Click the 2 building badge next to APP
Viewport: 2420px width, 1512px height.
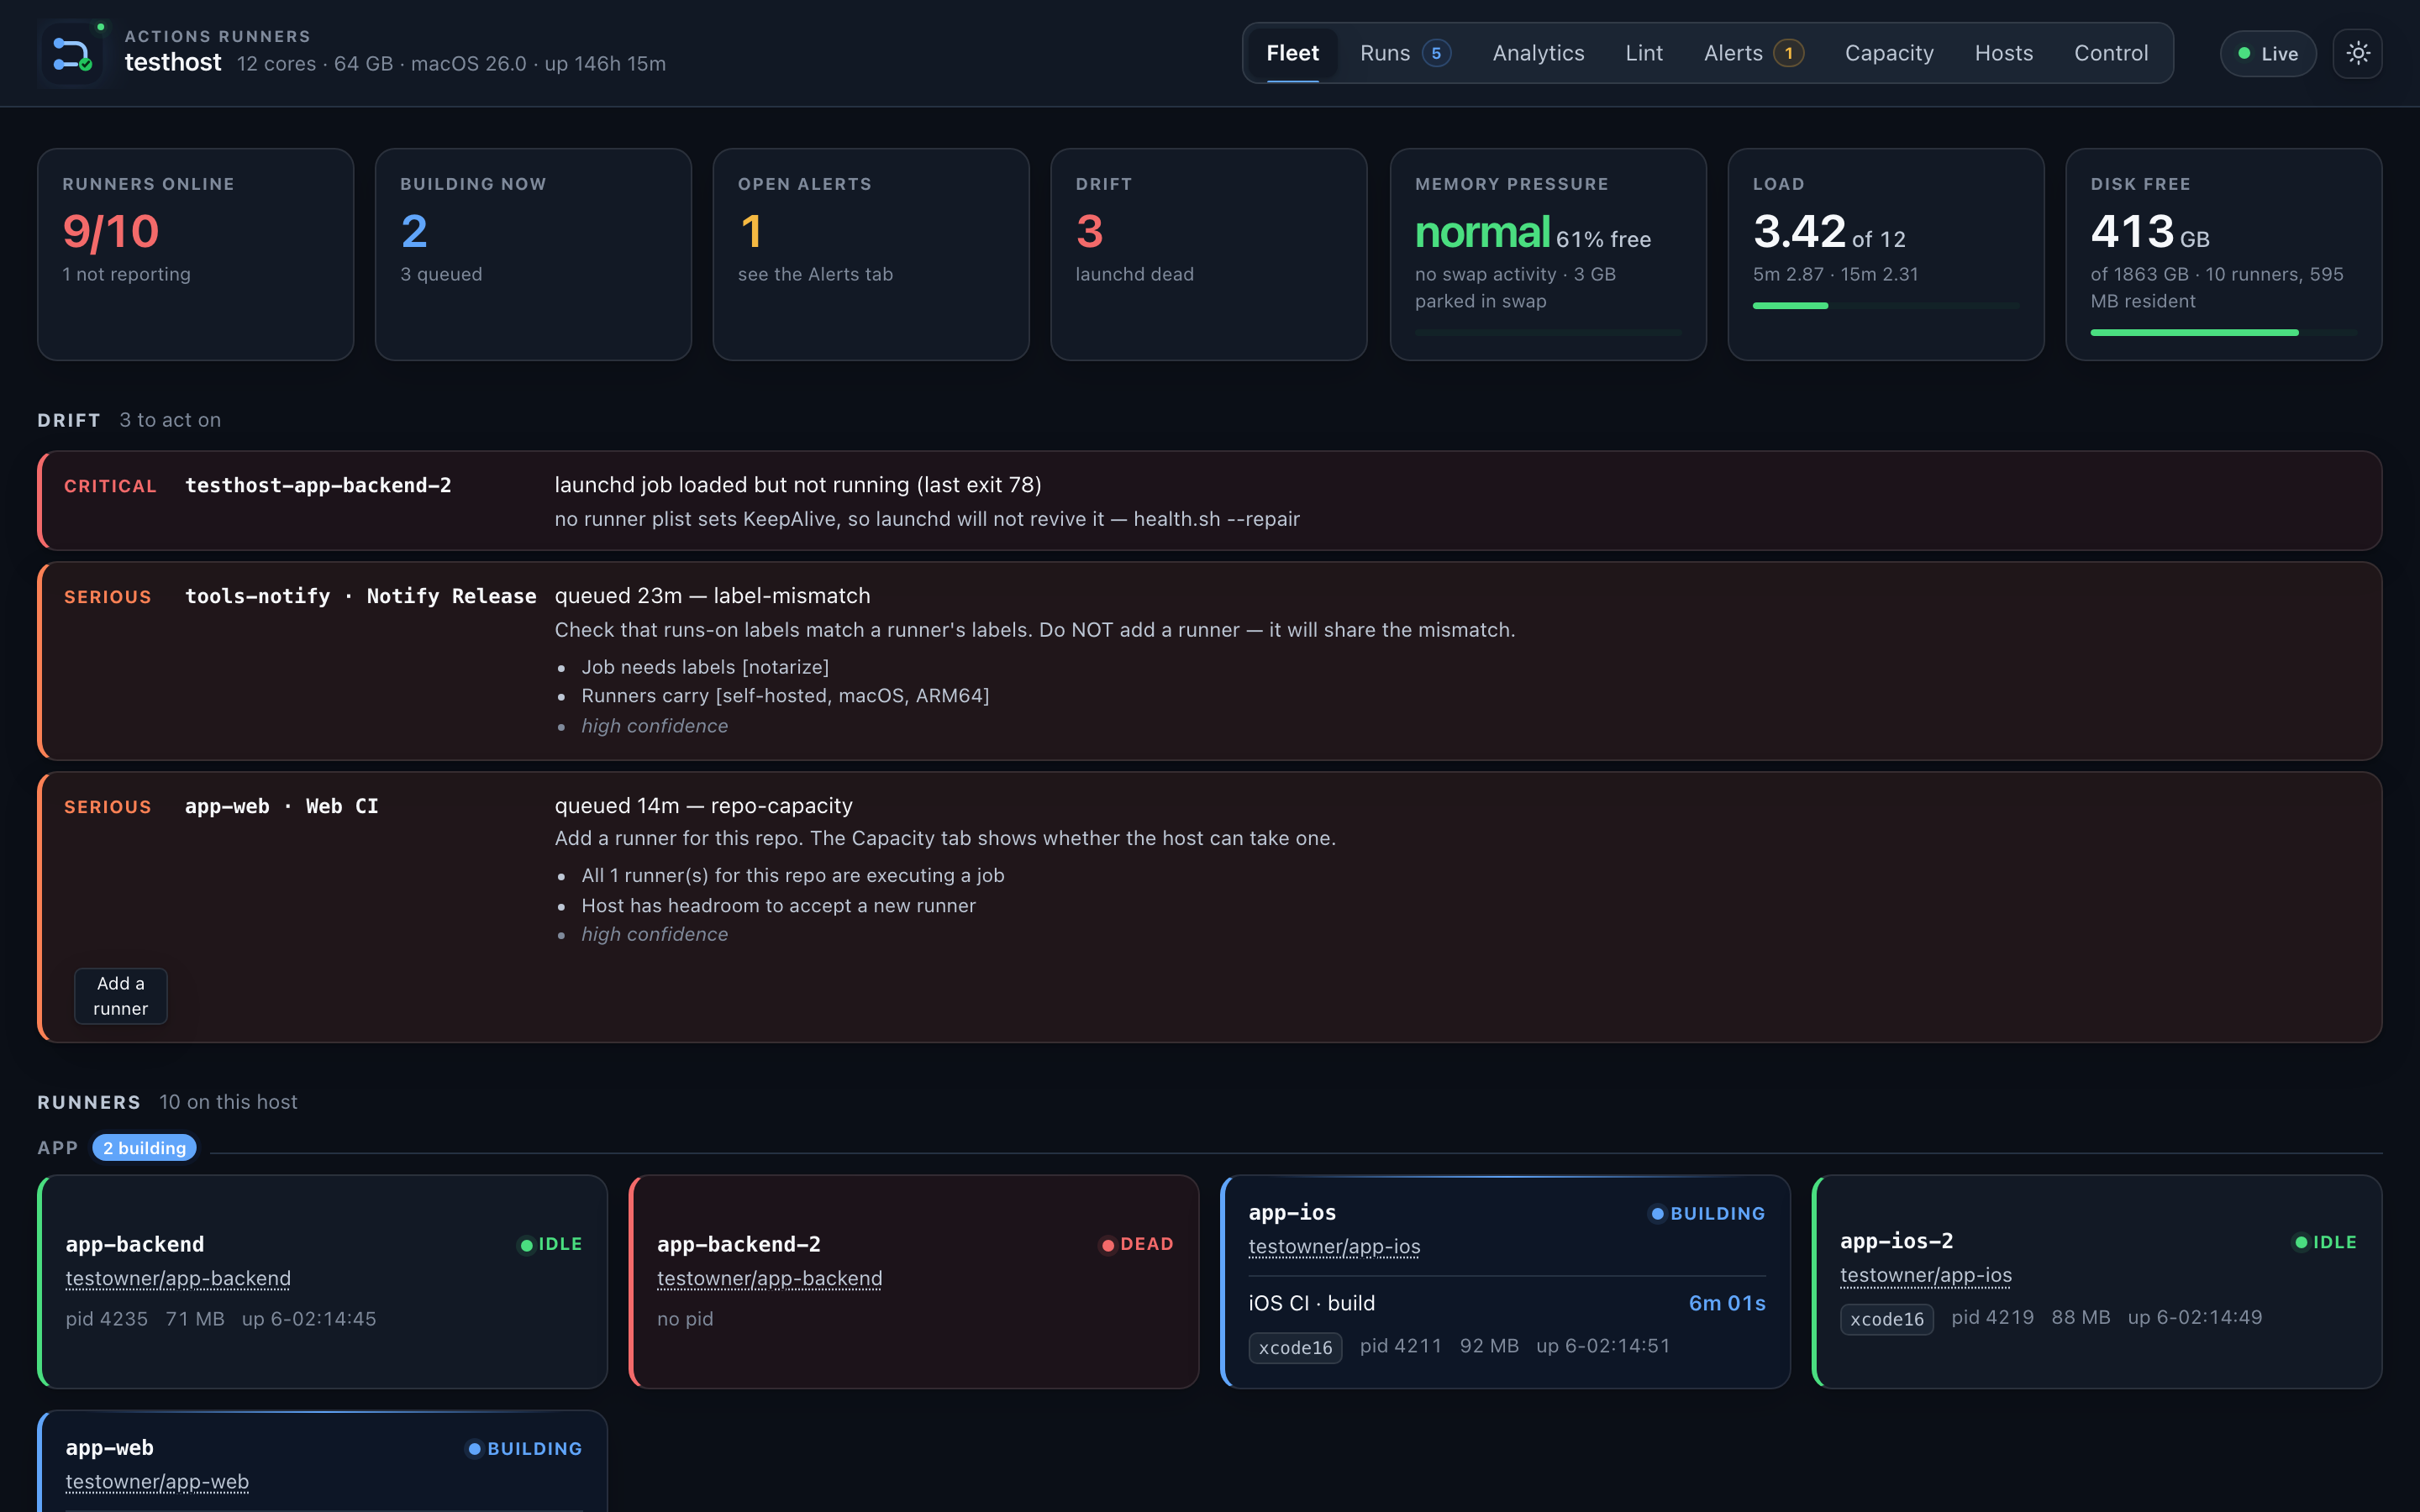coord(144,1148)
